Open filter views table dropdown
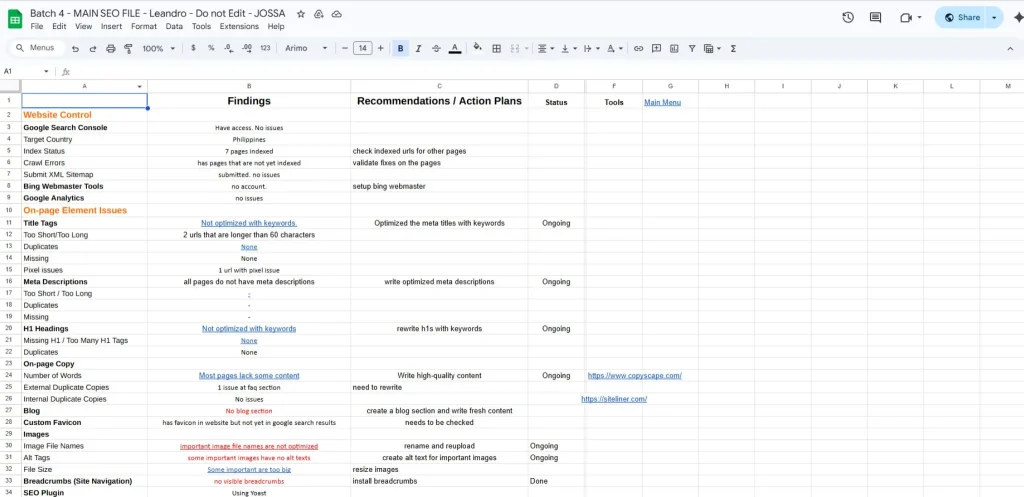The width and height of the screenshot is (1024, 497). tap(712, 48)
